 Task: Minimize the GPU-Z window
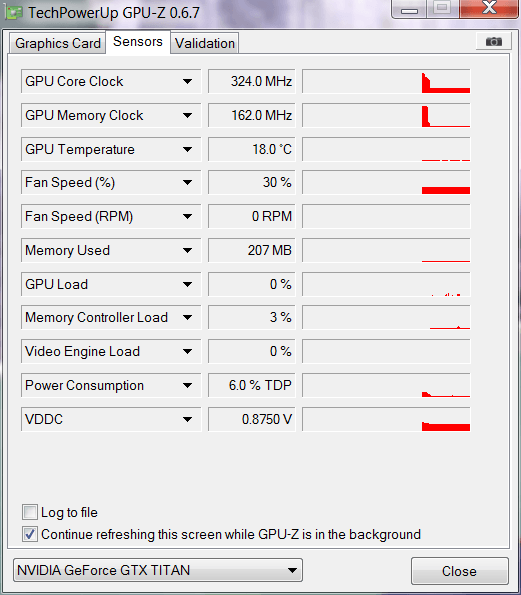(409, 8)
